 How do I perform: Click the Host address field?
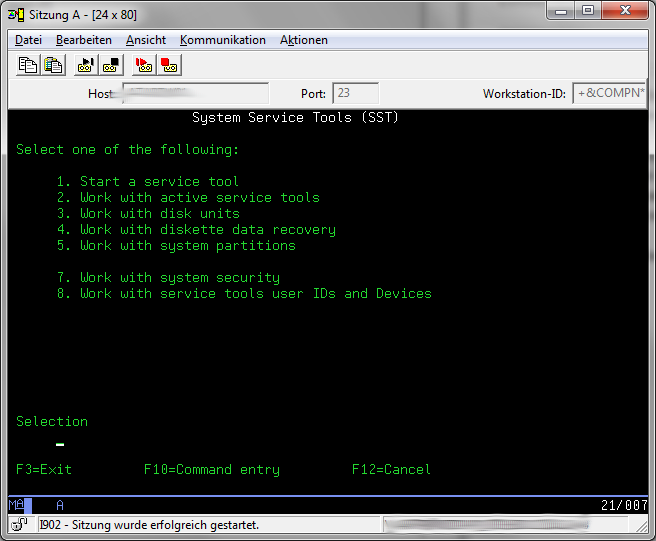[193, 94]
